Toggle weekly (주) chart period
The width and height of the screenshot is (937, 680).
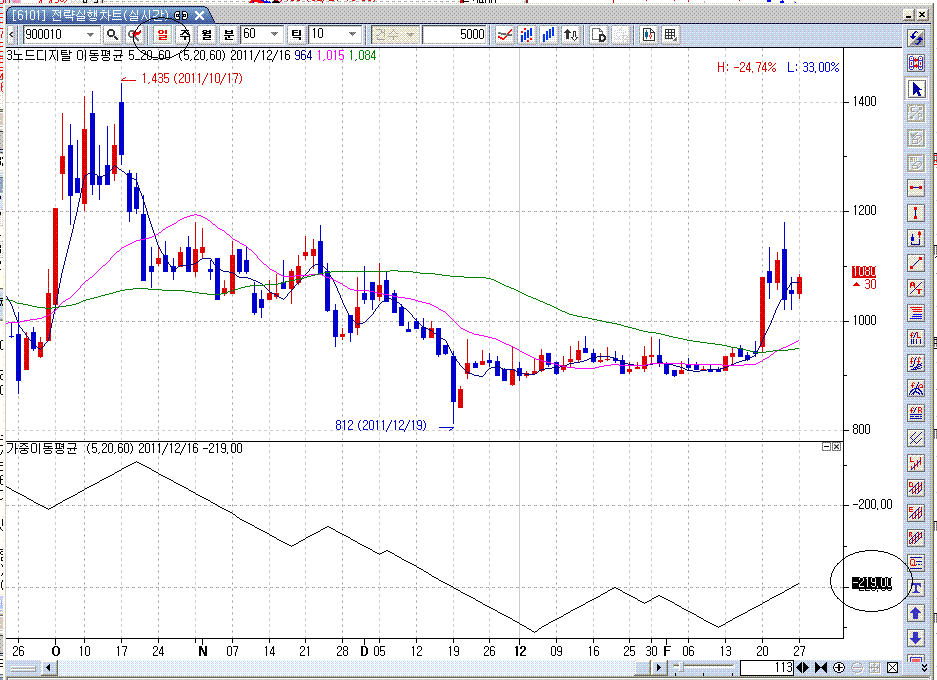pyautogui.click(x=184, y=35)
